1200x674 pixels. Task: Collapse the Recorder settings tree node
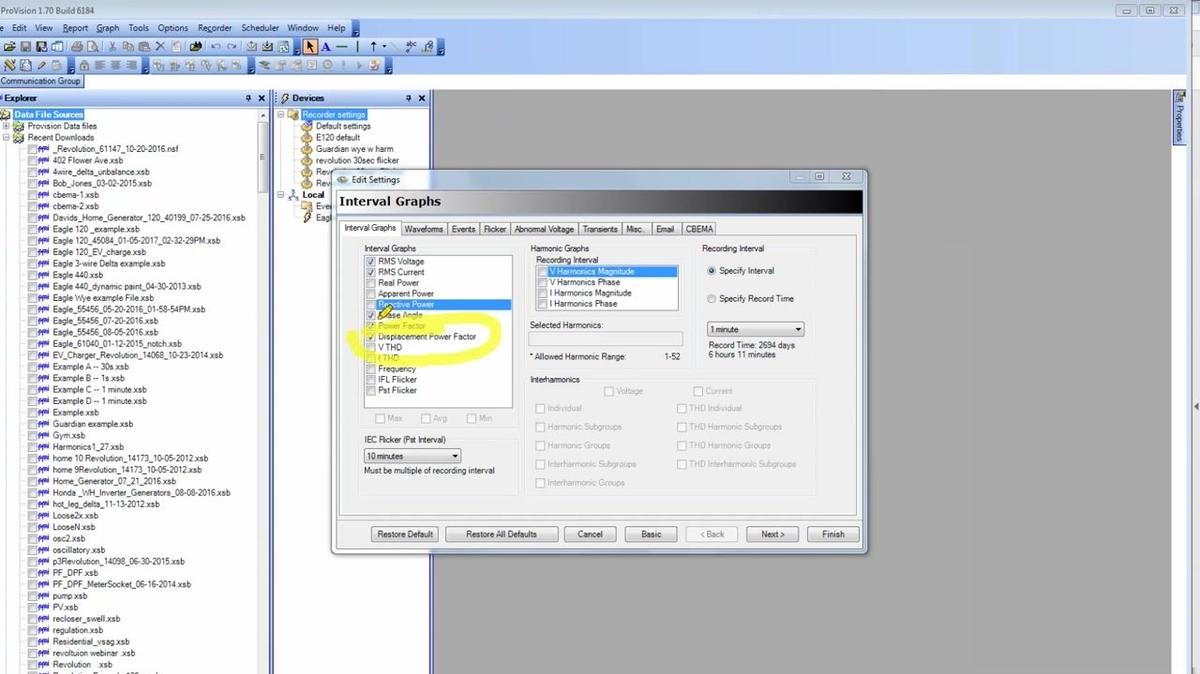pos(281,115)
